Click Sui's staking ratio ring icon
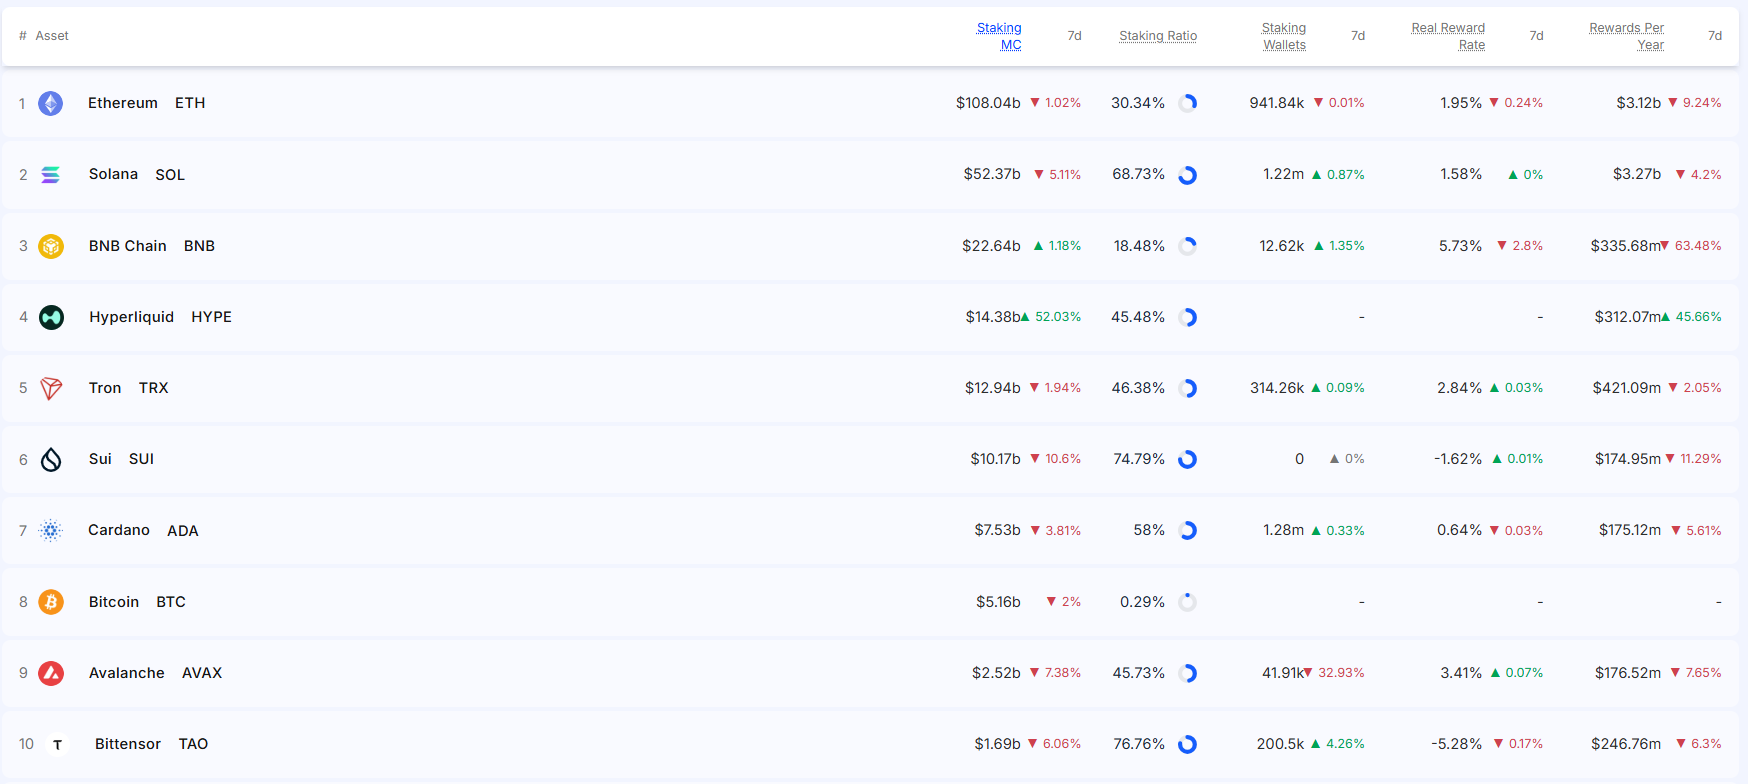The image size is (1748, 784). (x=1188, y=459)
